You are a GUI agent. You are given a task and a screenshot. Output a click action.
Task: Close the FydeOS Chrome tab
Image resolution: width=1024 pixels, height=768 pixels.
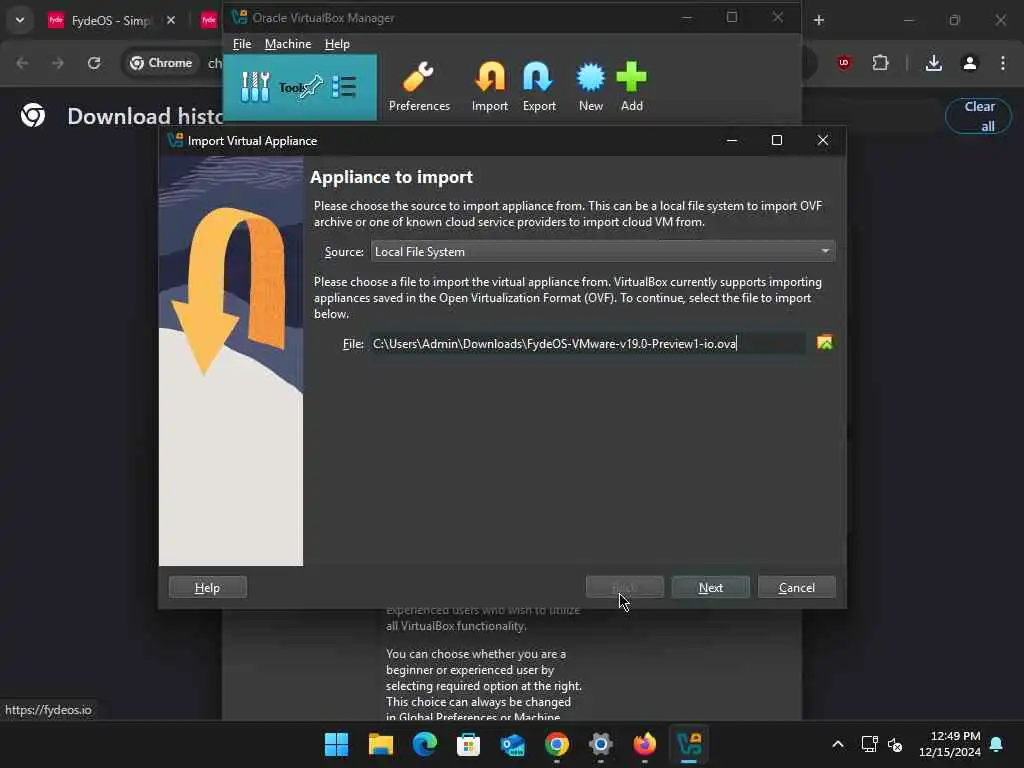pyautogui.click(x=170, y=20)
